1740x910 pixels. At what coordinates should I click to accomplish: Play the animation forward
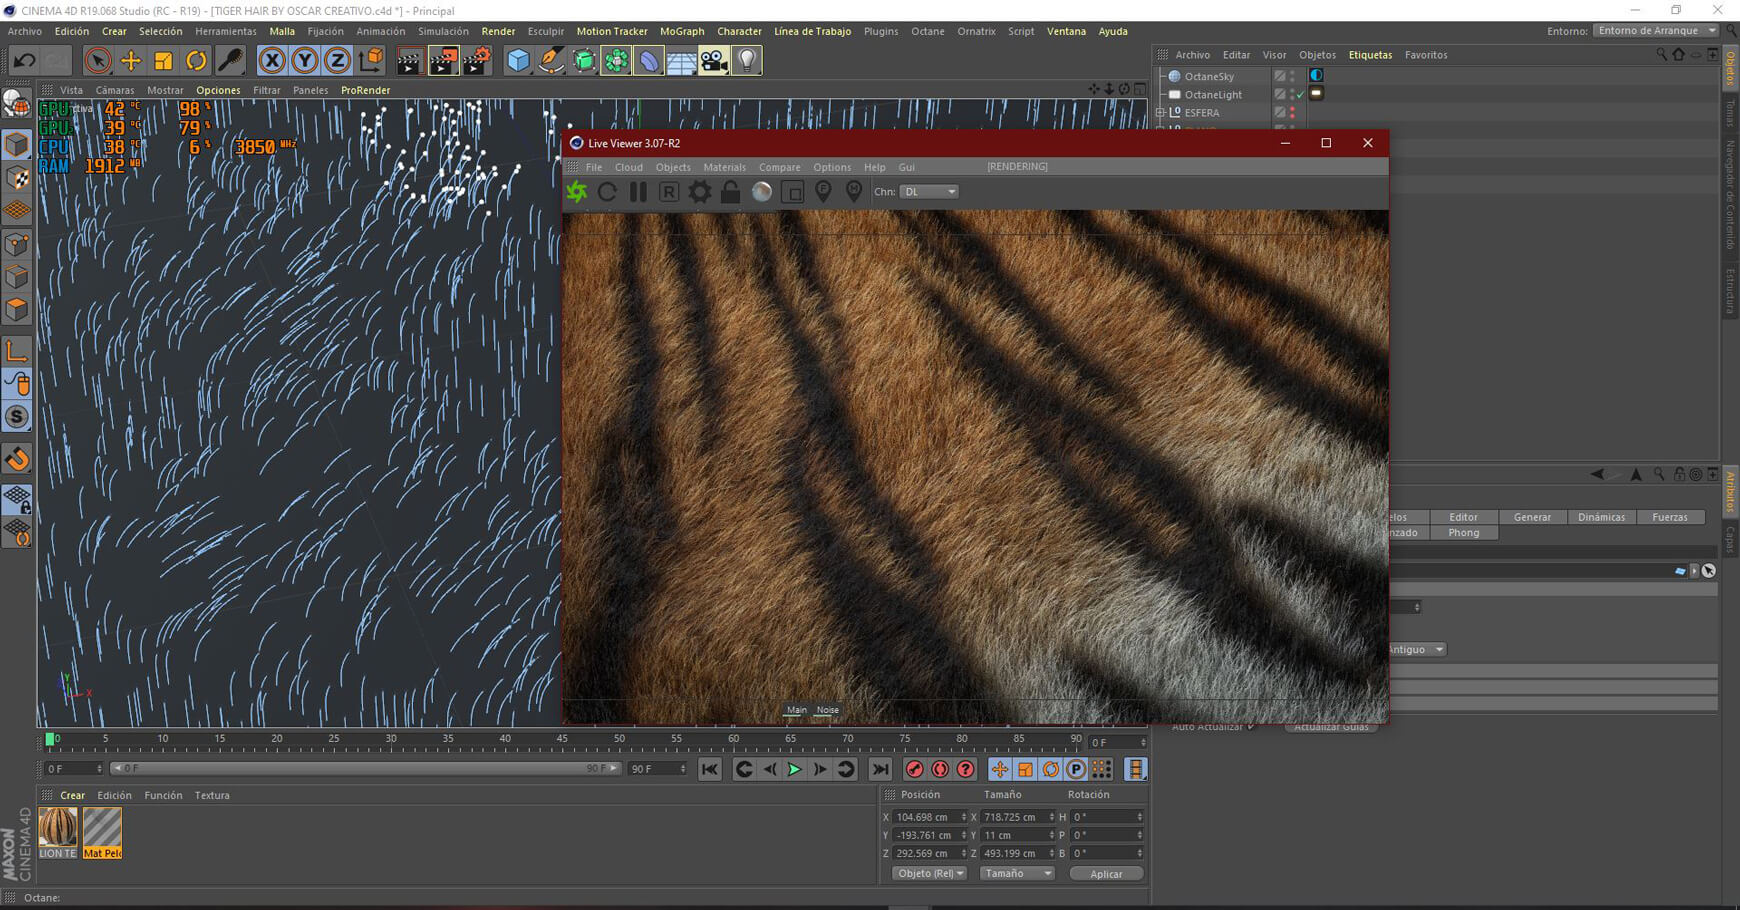(x=795, y=769)
